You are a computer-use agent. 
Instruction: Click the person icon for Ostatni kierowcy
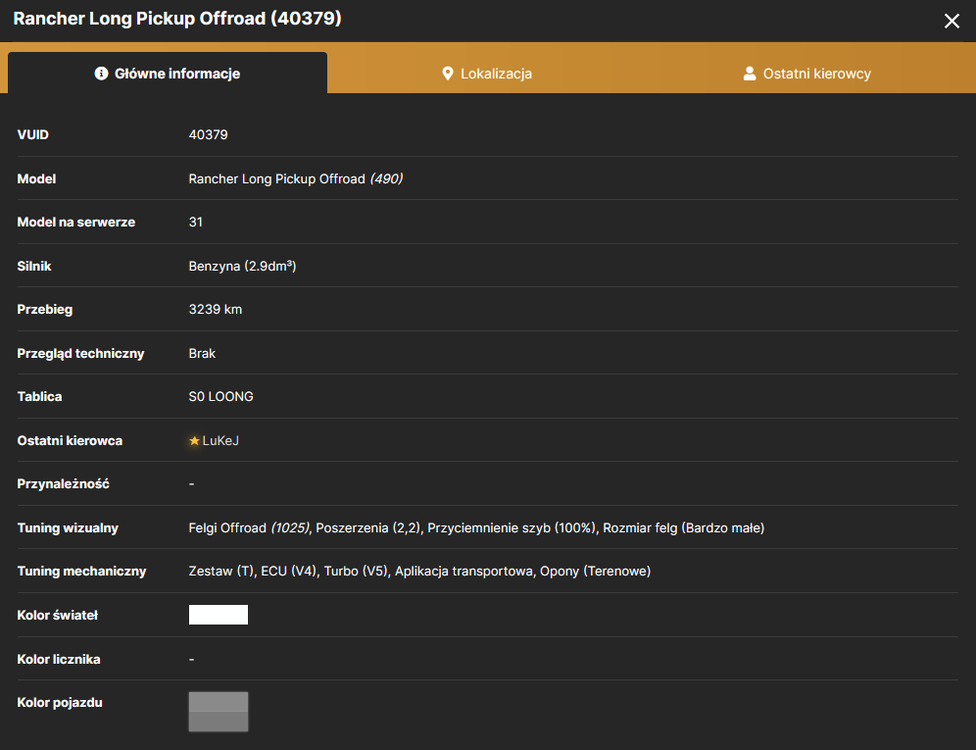(x=749, y=73)
